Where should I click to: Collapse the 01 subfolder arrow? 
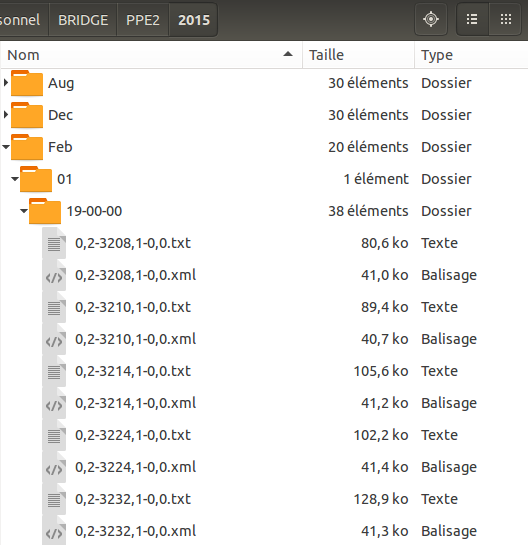click(x=15, y=179)
